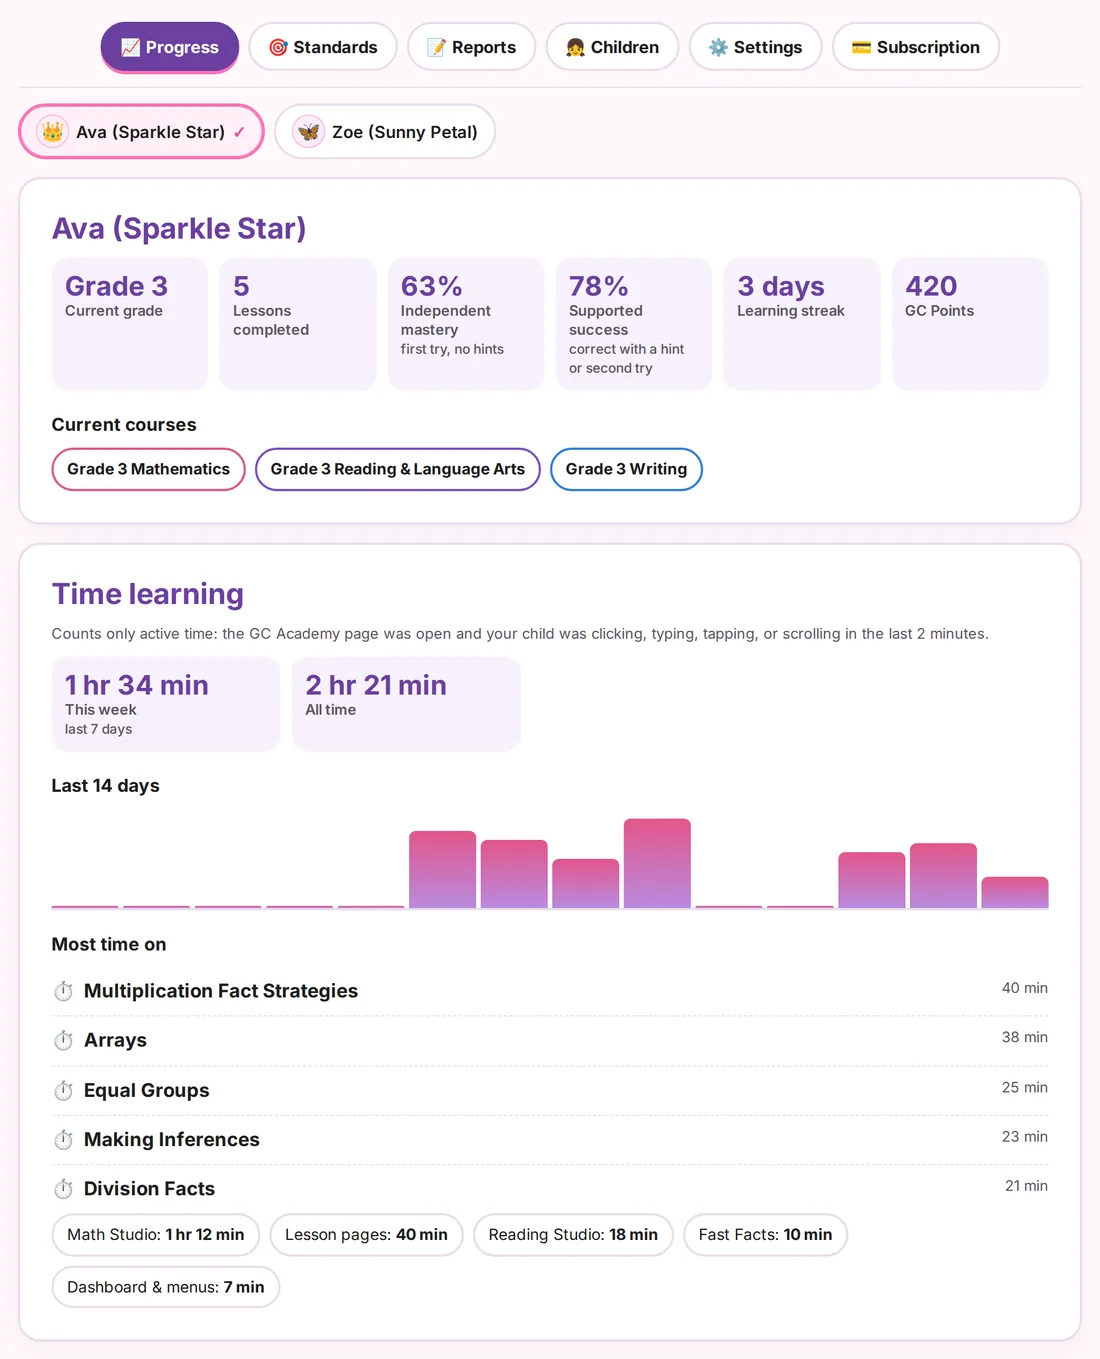Screen dimensions: 1100x1359
Task: Select Ava (Sparkle Star) child profile
Action: coord(141,131)
